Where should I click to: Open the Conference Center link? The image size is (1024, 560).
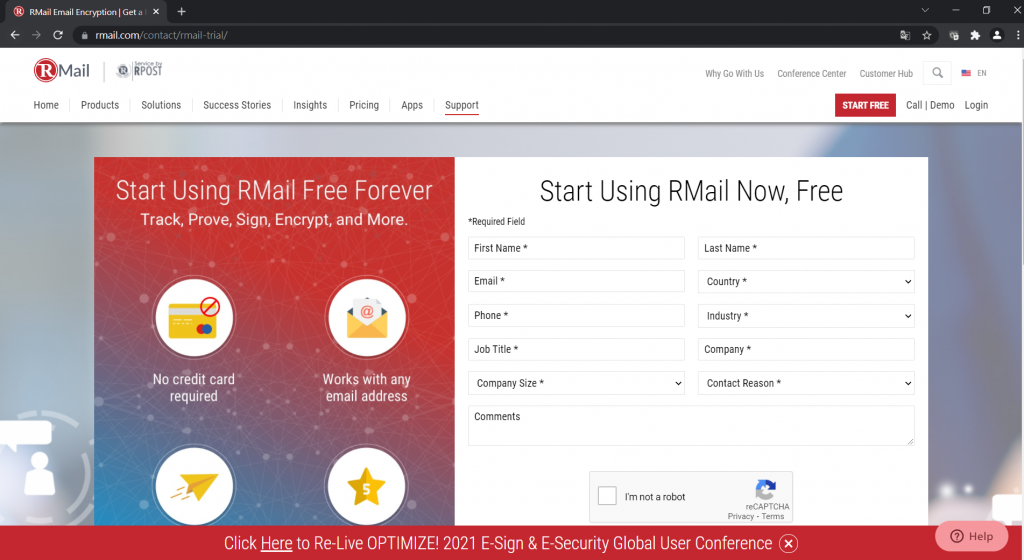[812, 74]
